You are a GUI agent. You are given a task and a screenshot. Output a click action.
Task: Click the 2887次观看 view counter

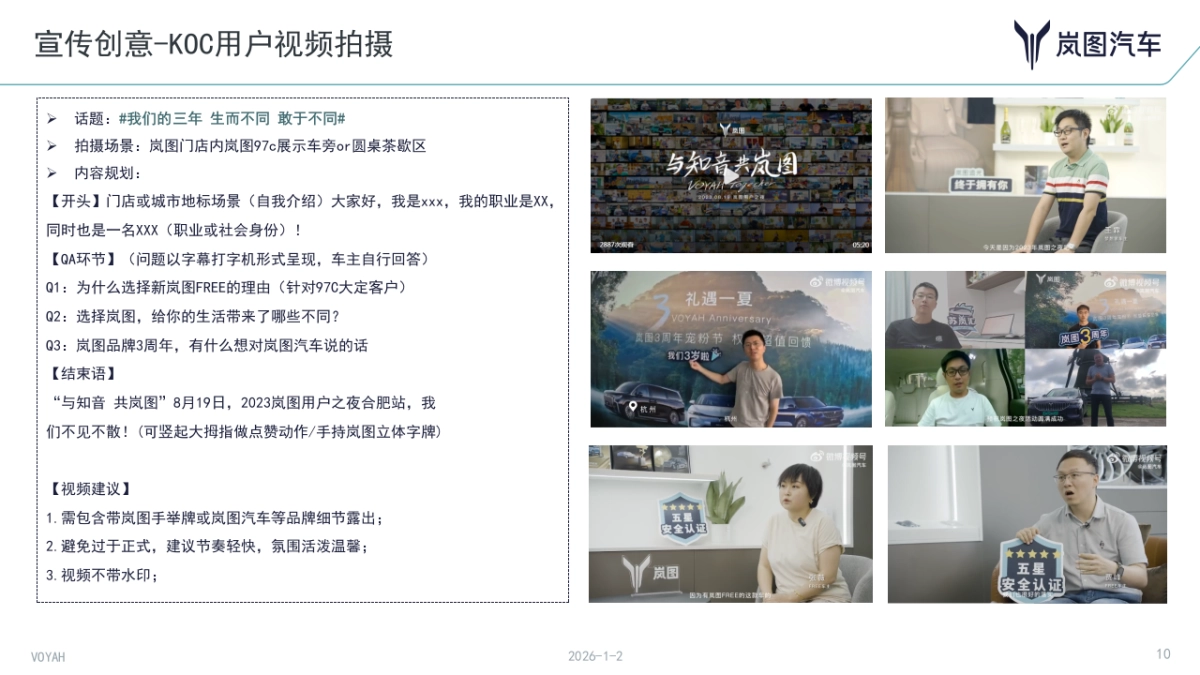coord(617,244)
